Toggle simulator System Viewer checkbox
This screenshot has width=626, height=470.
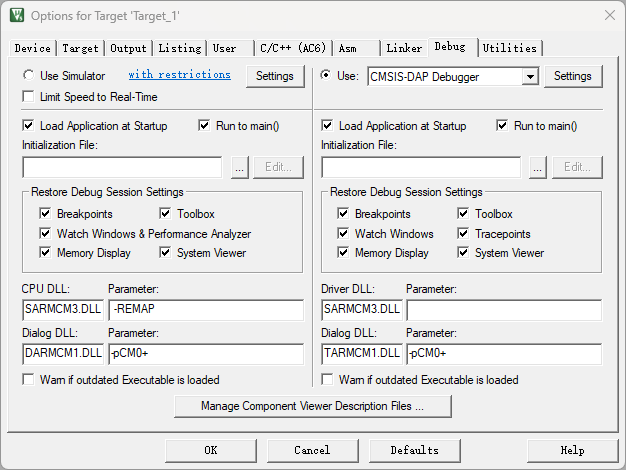(x=165, y=252)
